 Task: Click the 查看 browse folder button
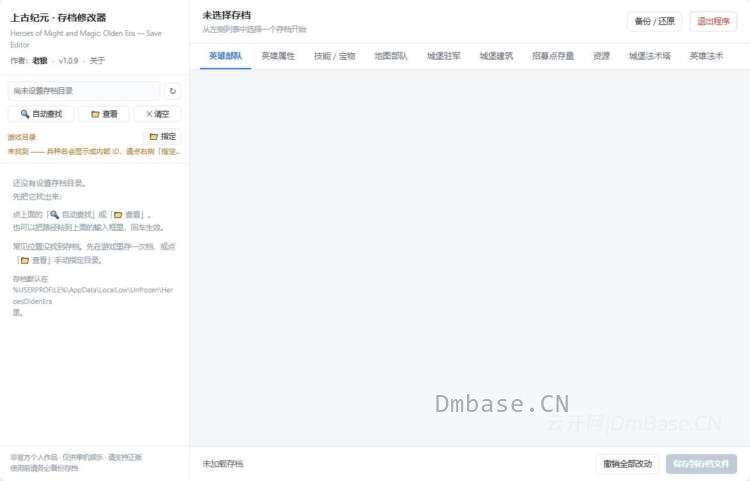(104, 114)
